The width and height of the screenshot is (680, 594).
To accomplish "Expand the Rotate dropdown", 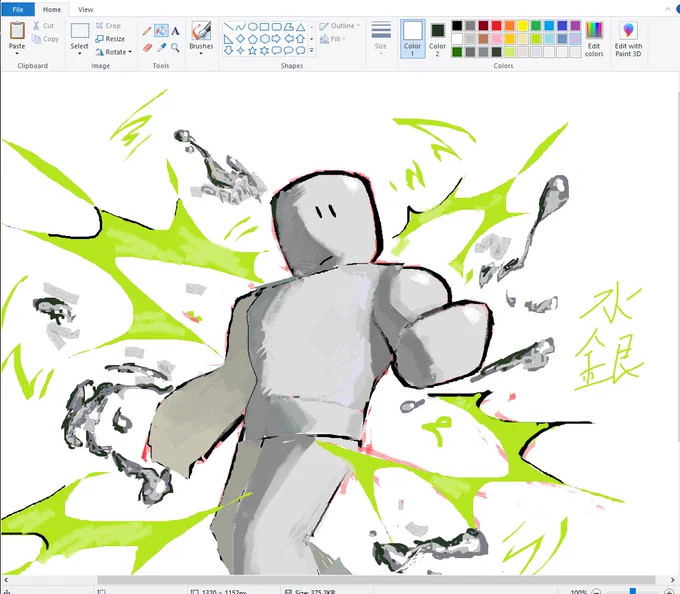I will click(x=130, y=52).
